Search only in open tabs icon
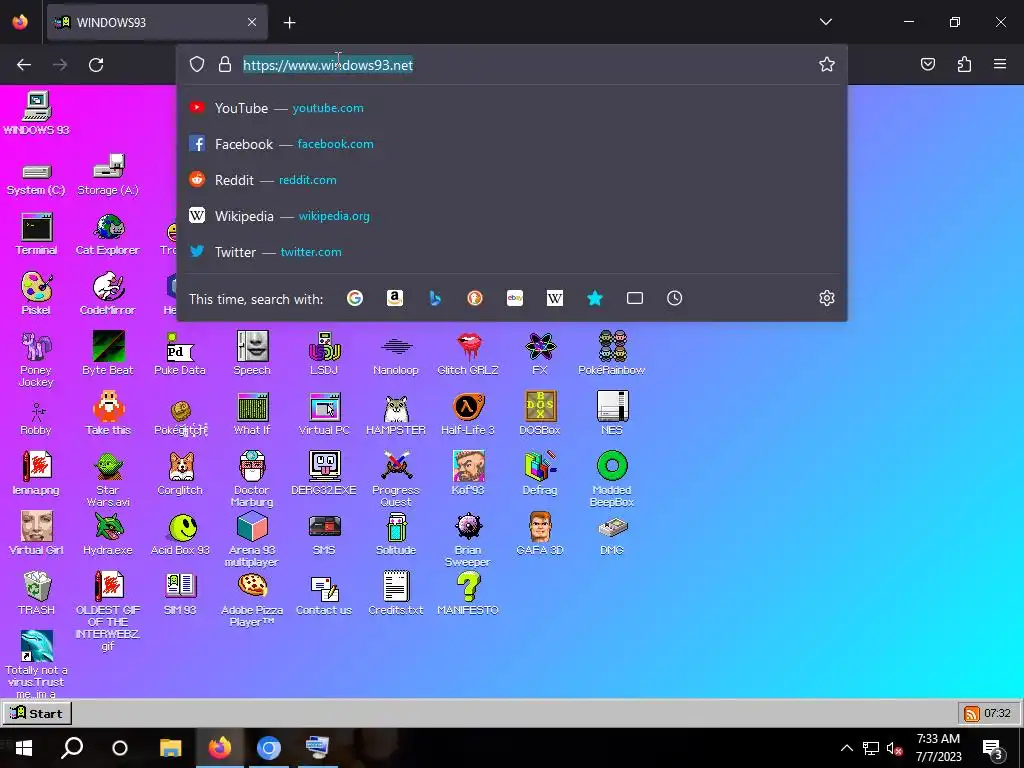The width and height of the screenshot is (1024, 768). [635, 298]
